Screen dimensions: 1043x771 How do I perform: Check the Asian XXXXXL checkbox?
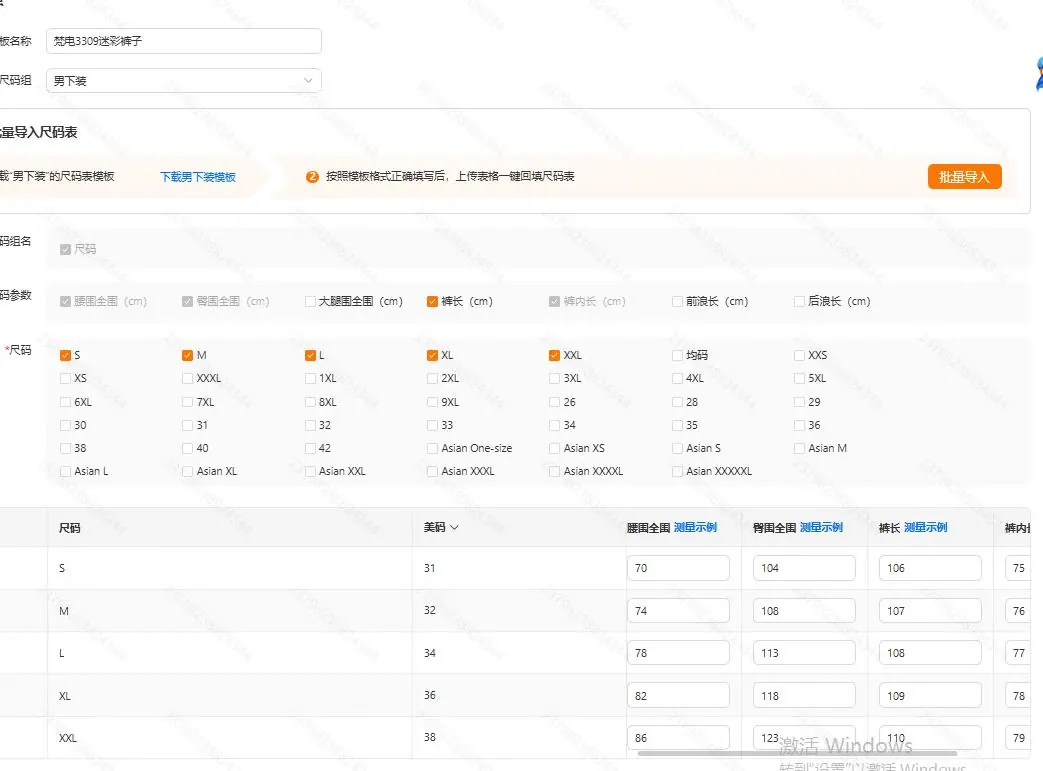tap(677, 471)
